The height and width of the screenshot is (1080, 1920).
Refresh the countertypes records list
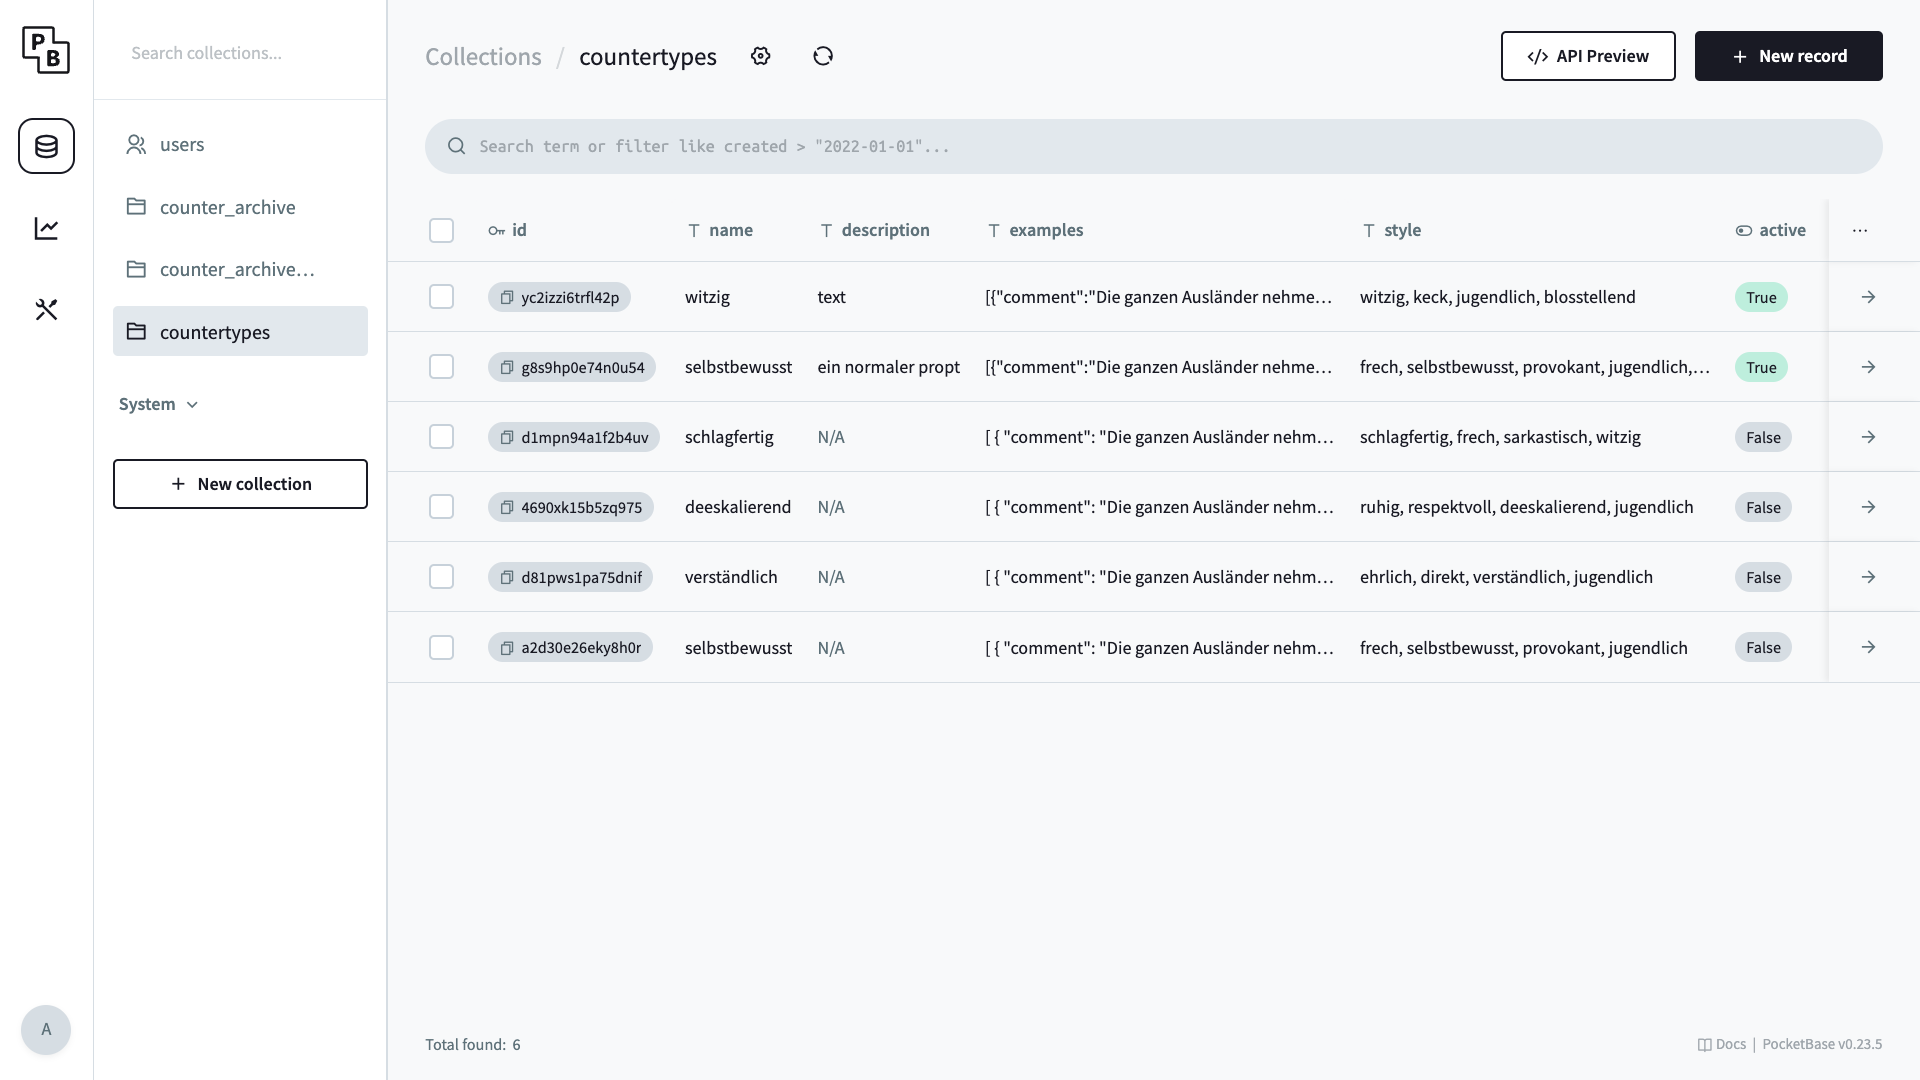coord(823,56)
